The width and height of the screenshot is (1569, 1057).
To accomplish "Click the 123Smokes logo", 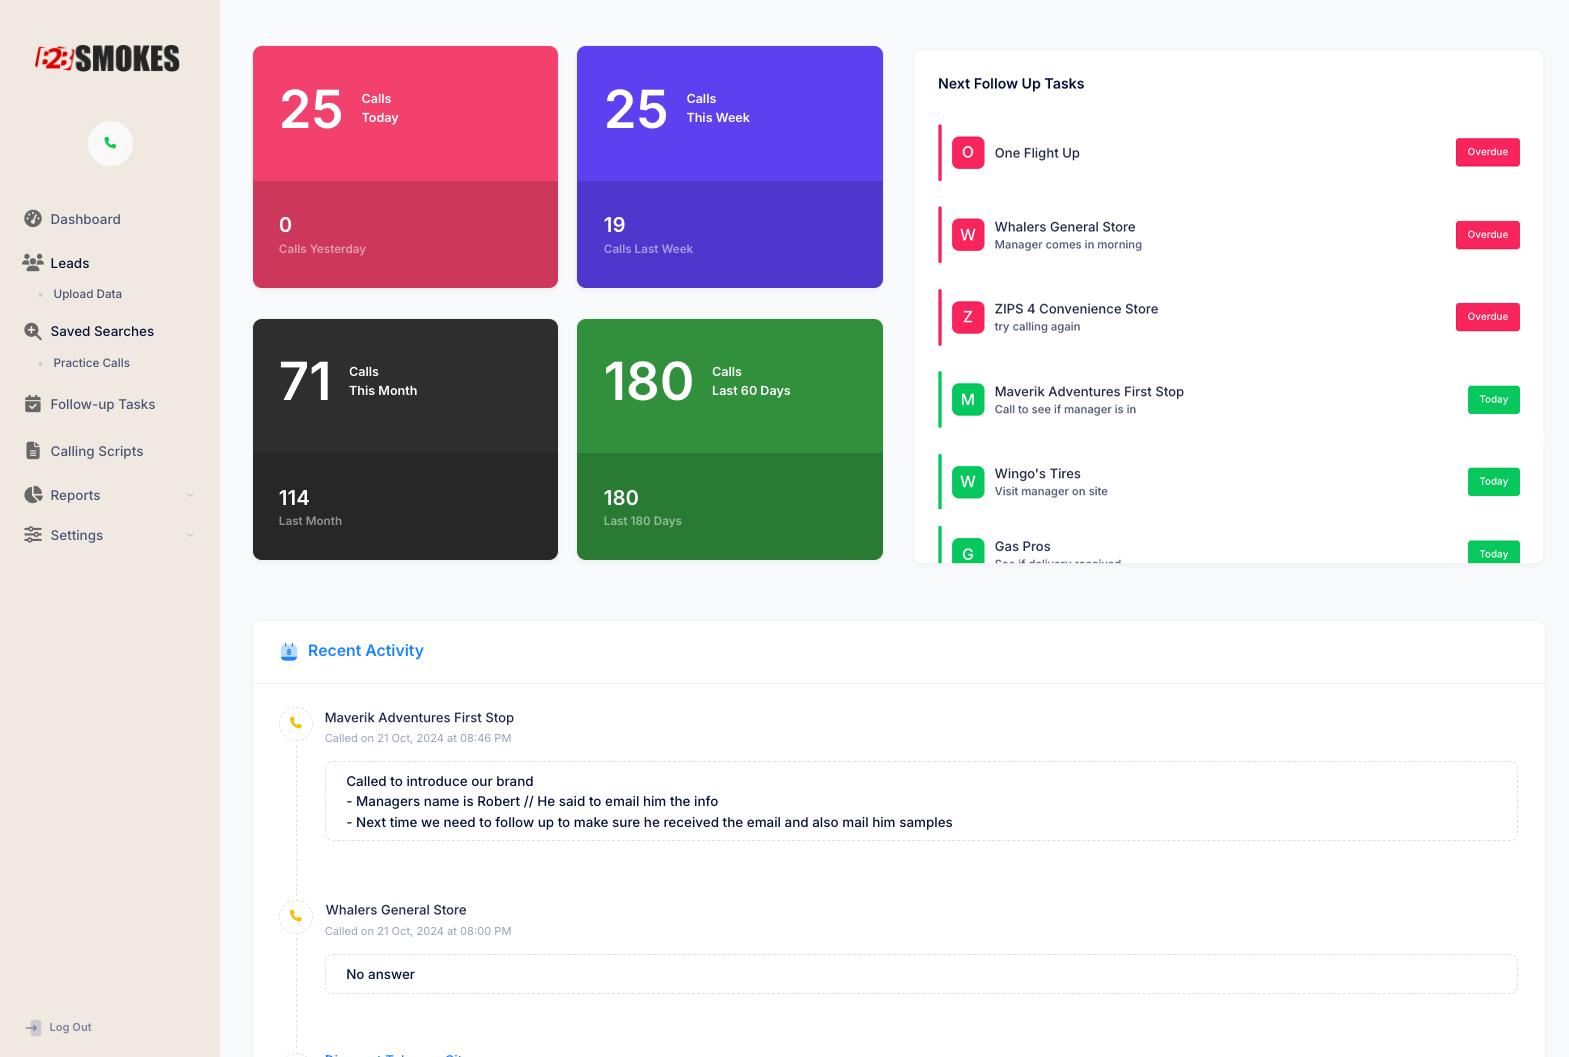I will pos(108,59).
